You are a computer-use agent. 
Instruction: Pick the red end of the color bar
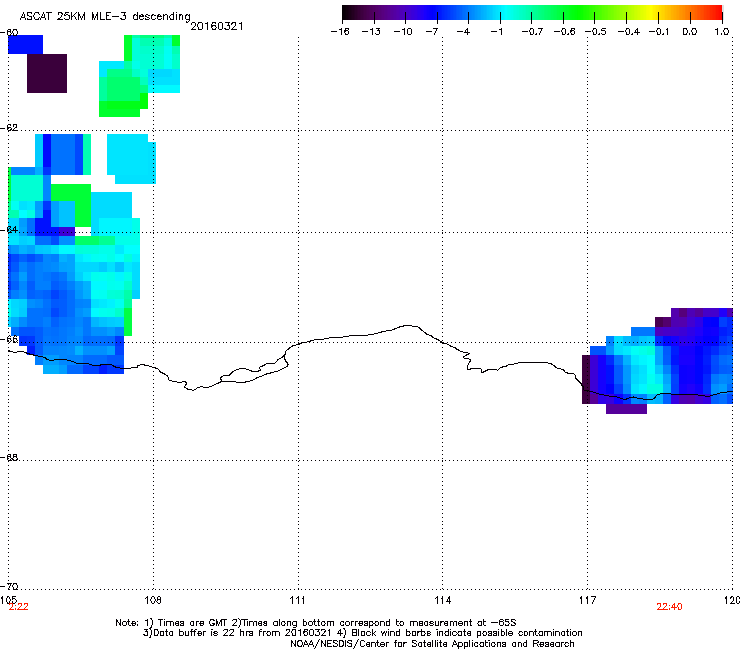[715, 12]
